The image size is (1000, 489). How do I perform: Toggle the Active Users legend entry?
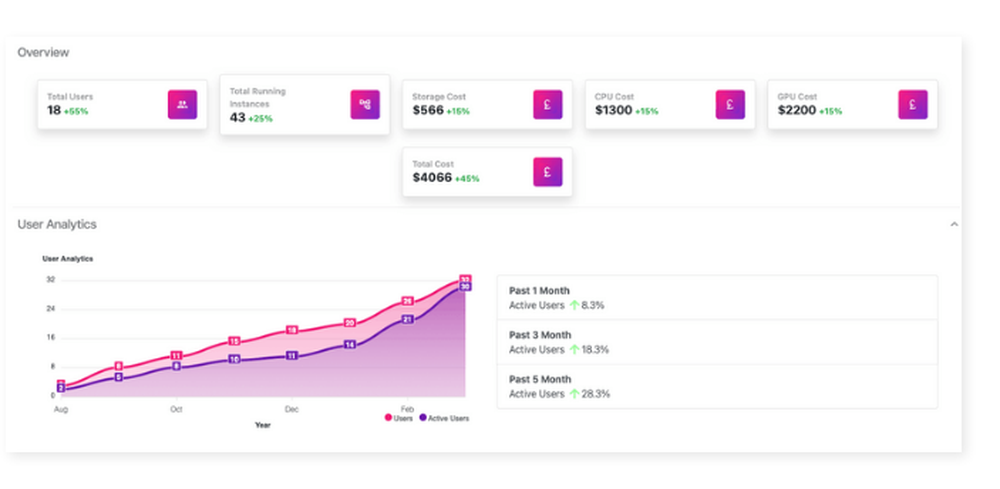(x=444, y=418)
